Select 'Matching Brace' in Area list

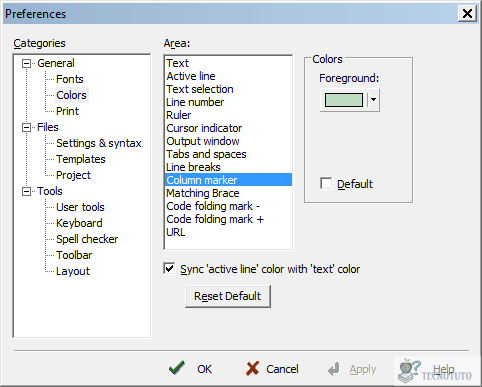pyautogui.click(x=228, y=193)
